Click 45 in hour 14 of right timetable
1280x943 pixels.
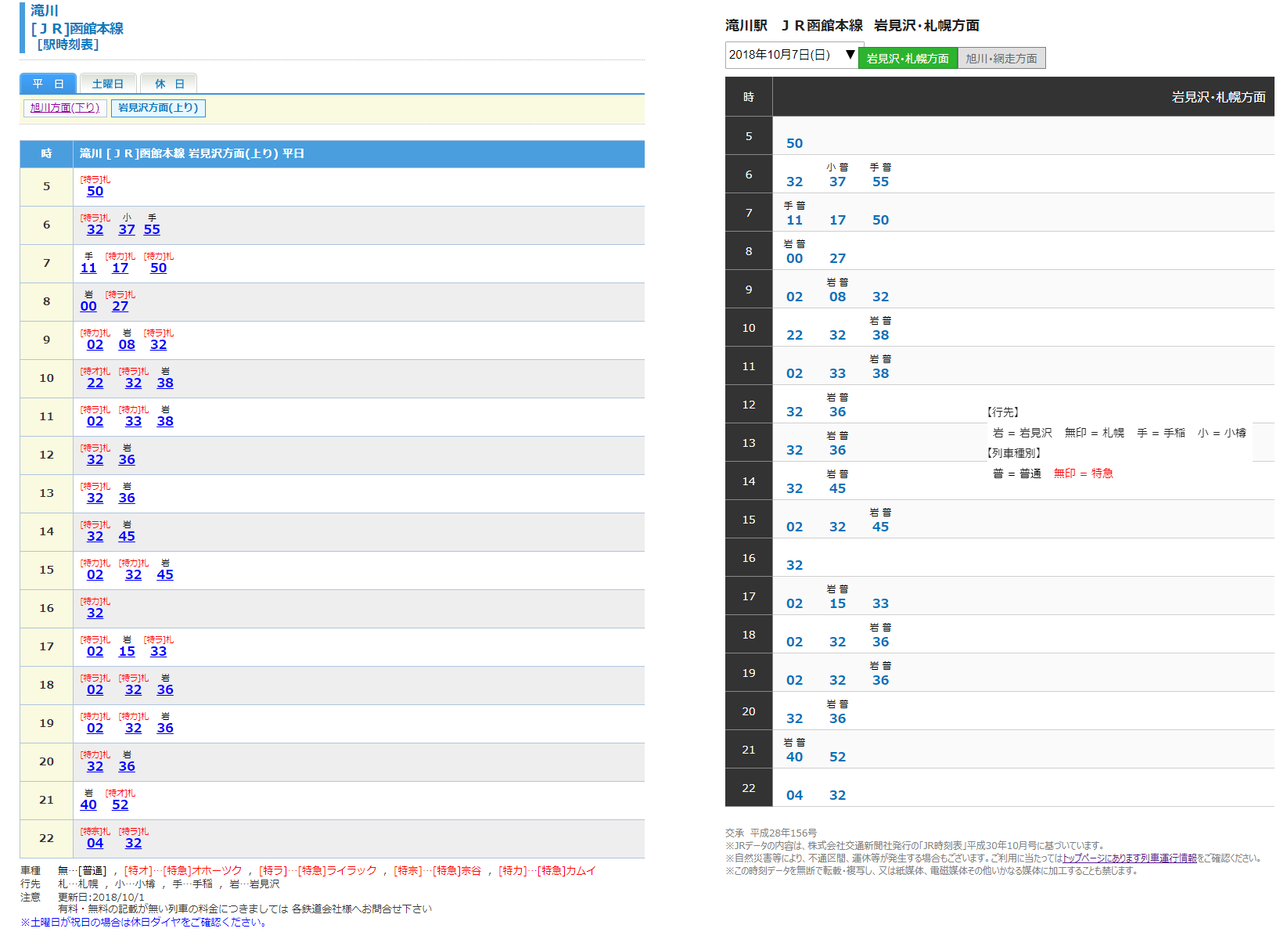click(x=838, y=489)
